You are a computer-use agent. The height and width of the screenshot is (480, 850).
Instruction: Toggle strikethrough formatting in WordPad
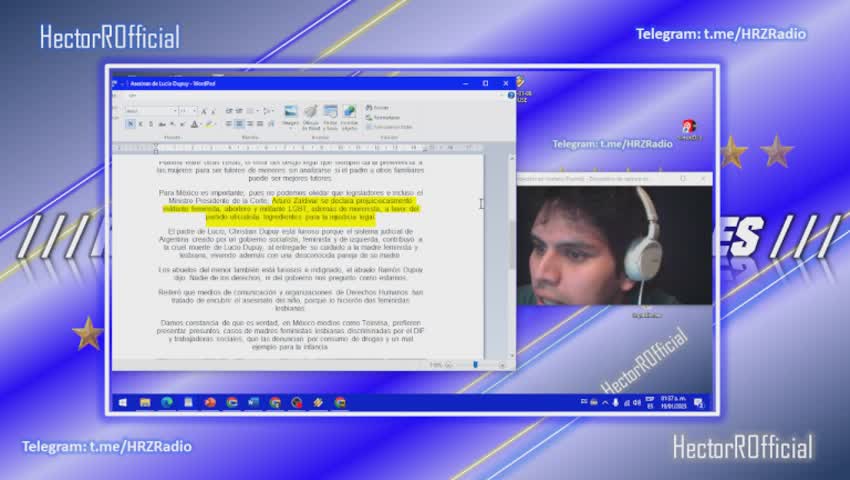pyautogui.click(x=162, y=124)
